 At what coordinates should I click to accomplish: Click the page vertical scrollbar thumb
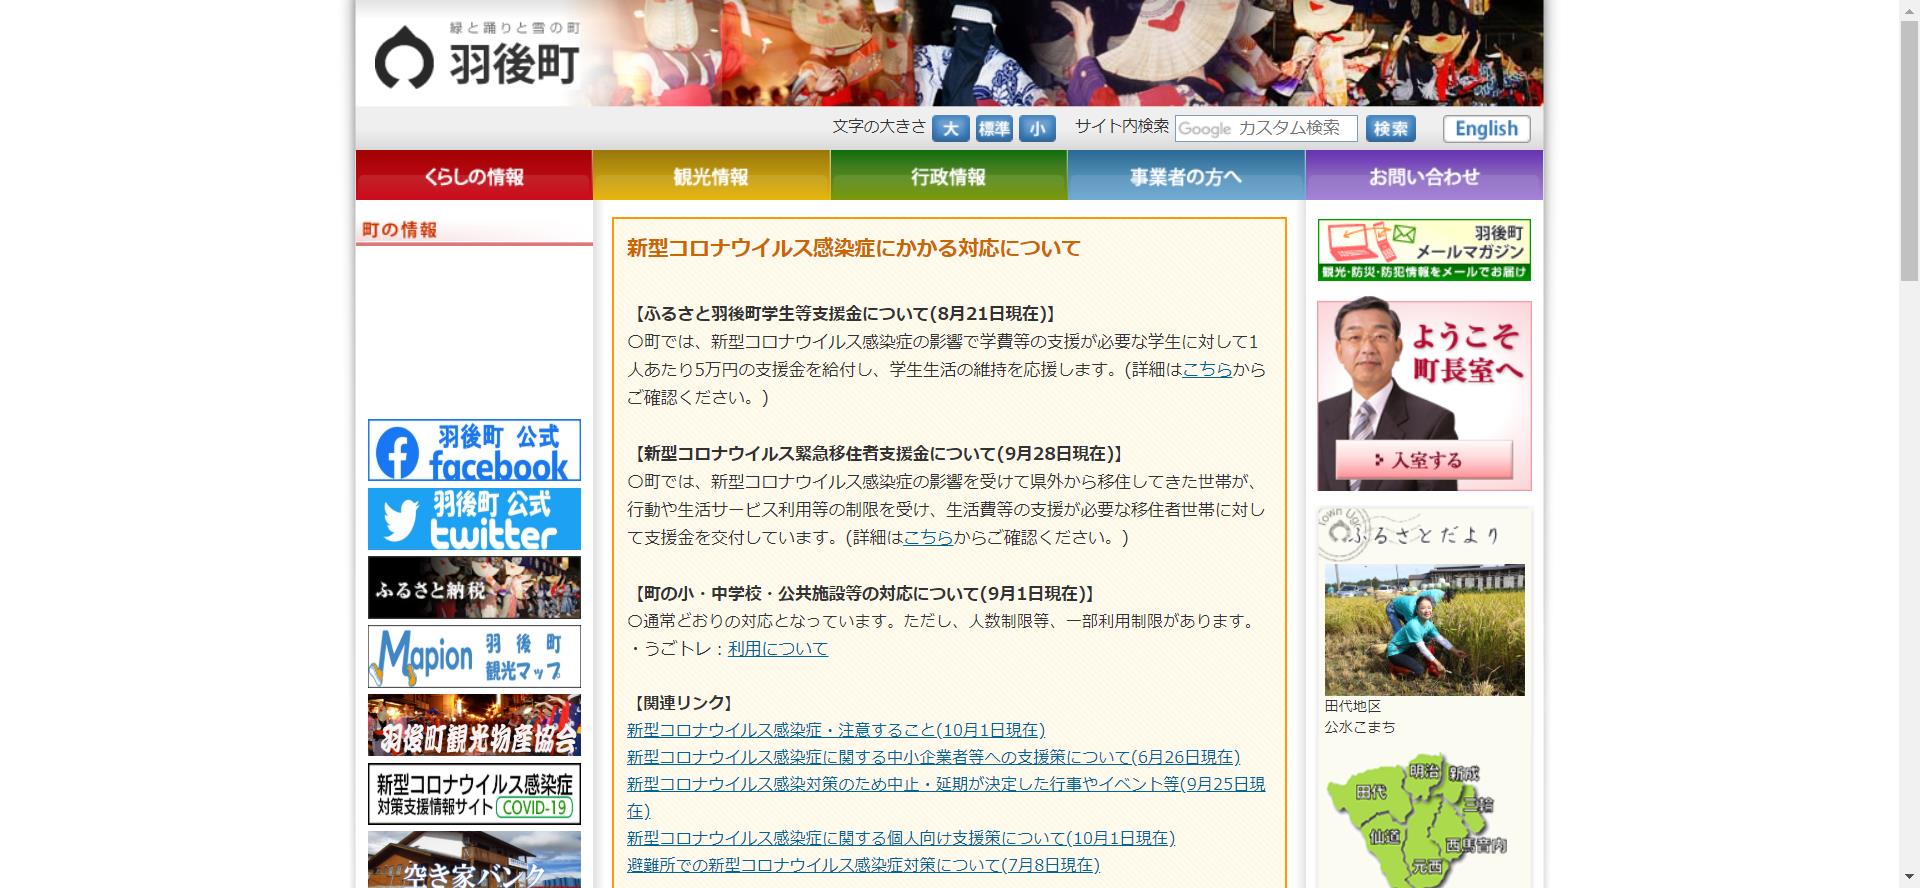(1909, 150)
